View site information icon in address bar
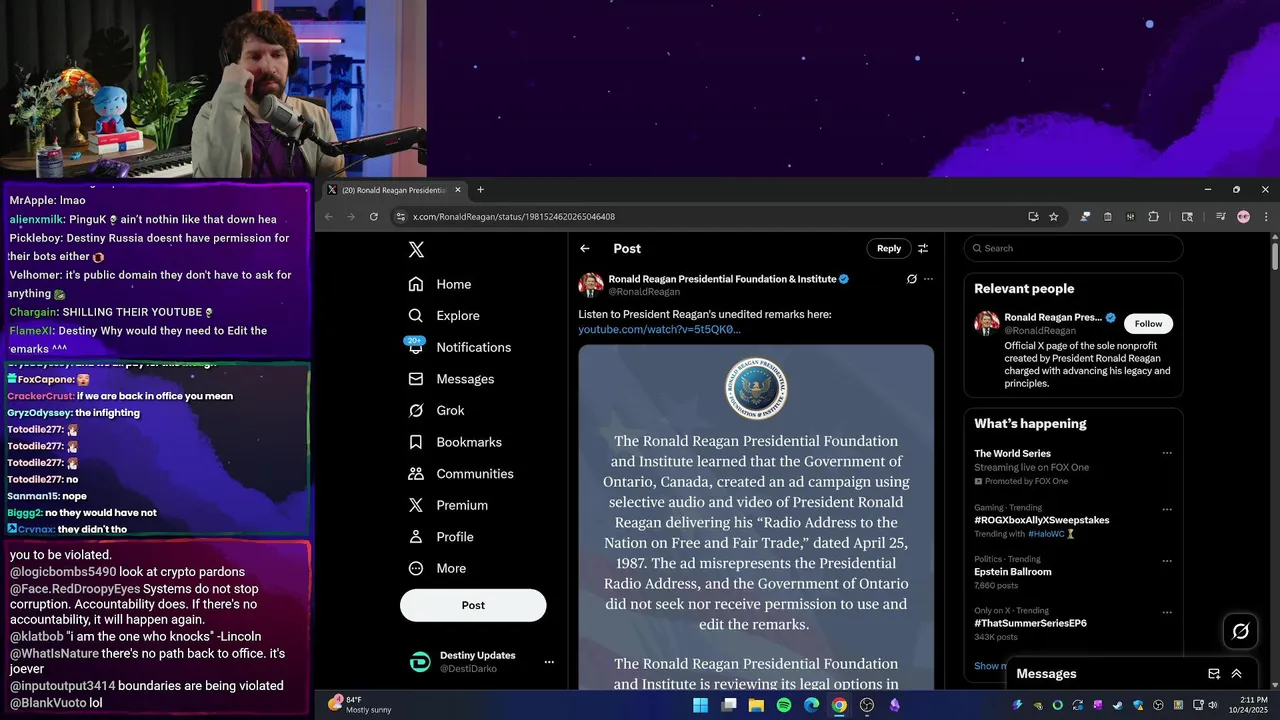Image resolution: width=1280 pixels, height=720 pixels. 400,217
